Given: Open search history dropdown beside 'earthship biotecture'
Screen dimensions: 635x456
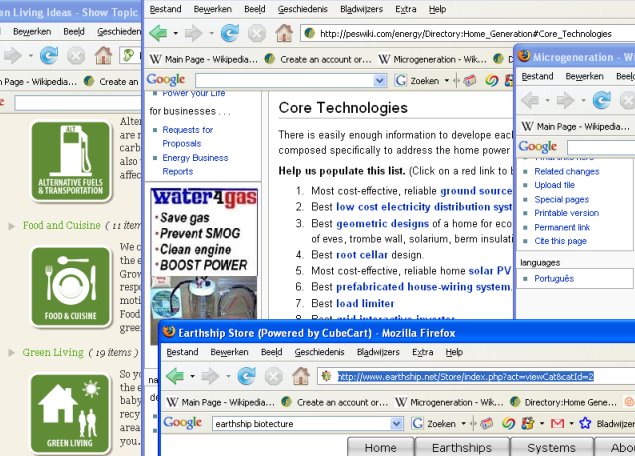Looking at the screenshot, I should click(x=396, y=424).
